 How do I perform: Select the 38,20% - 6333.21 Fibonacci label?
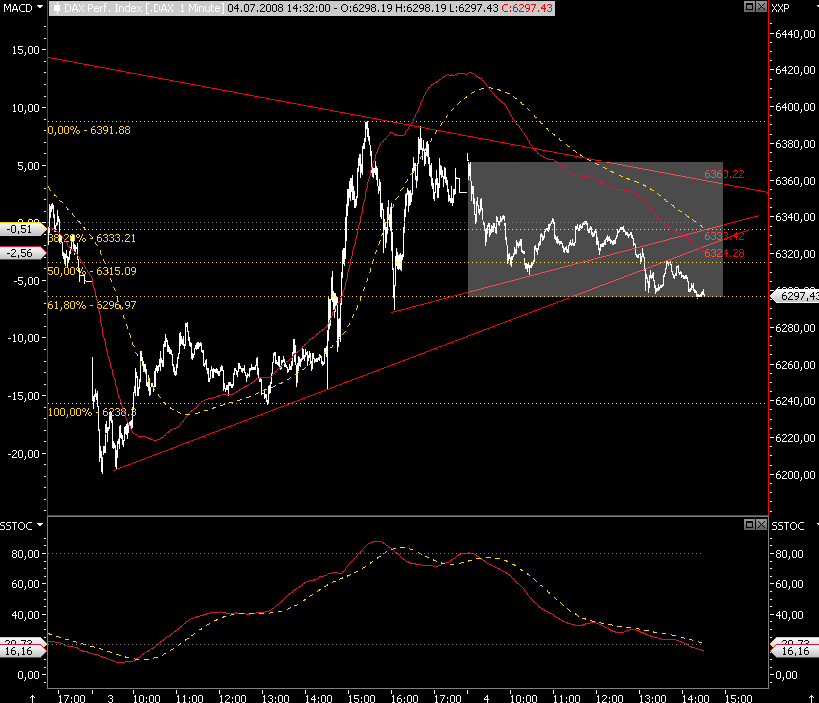click(92, 238)
